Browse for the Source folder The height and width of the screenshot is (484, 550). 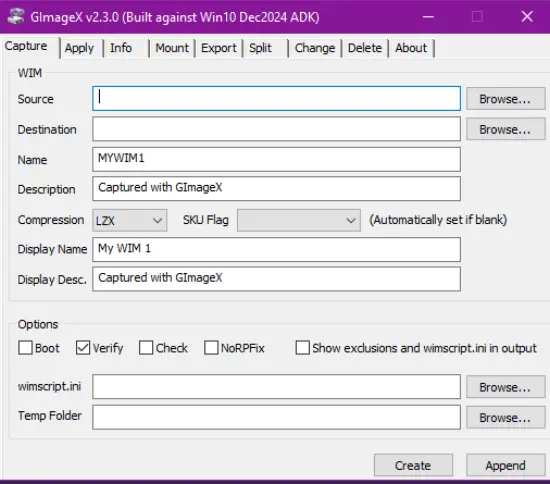coord(505,99)
